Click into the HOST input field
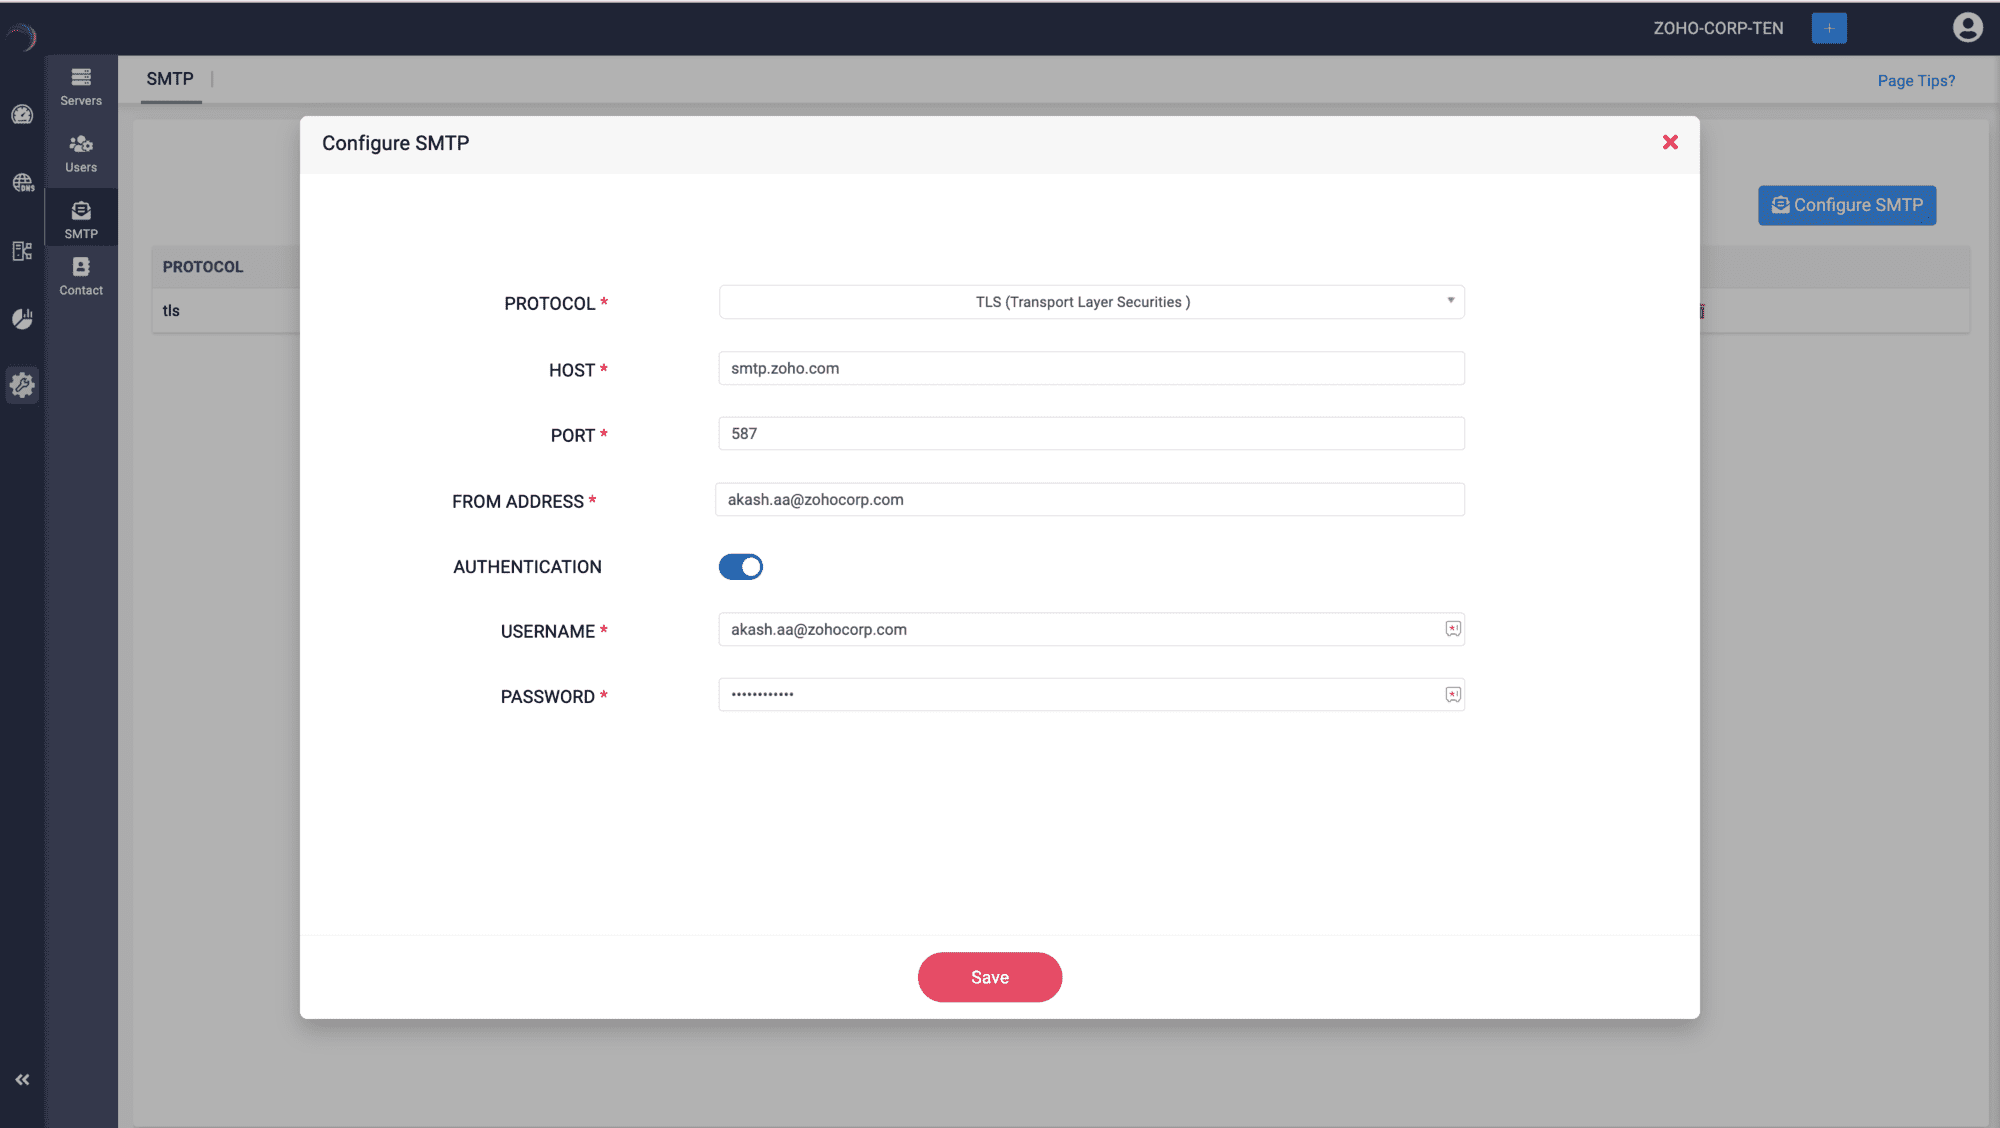2000x1128 pixels. pos(1091,368)
